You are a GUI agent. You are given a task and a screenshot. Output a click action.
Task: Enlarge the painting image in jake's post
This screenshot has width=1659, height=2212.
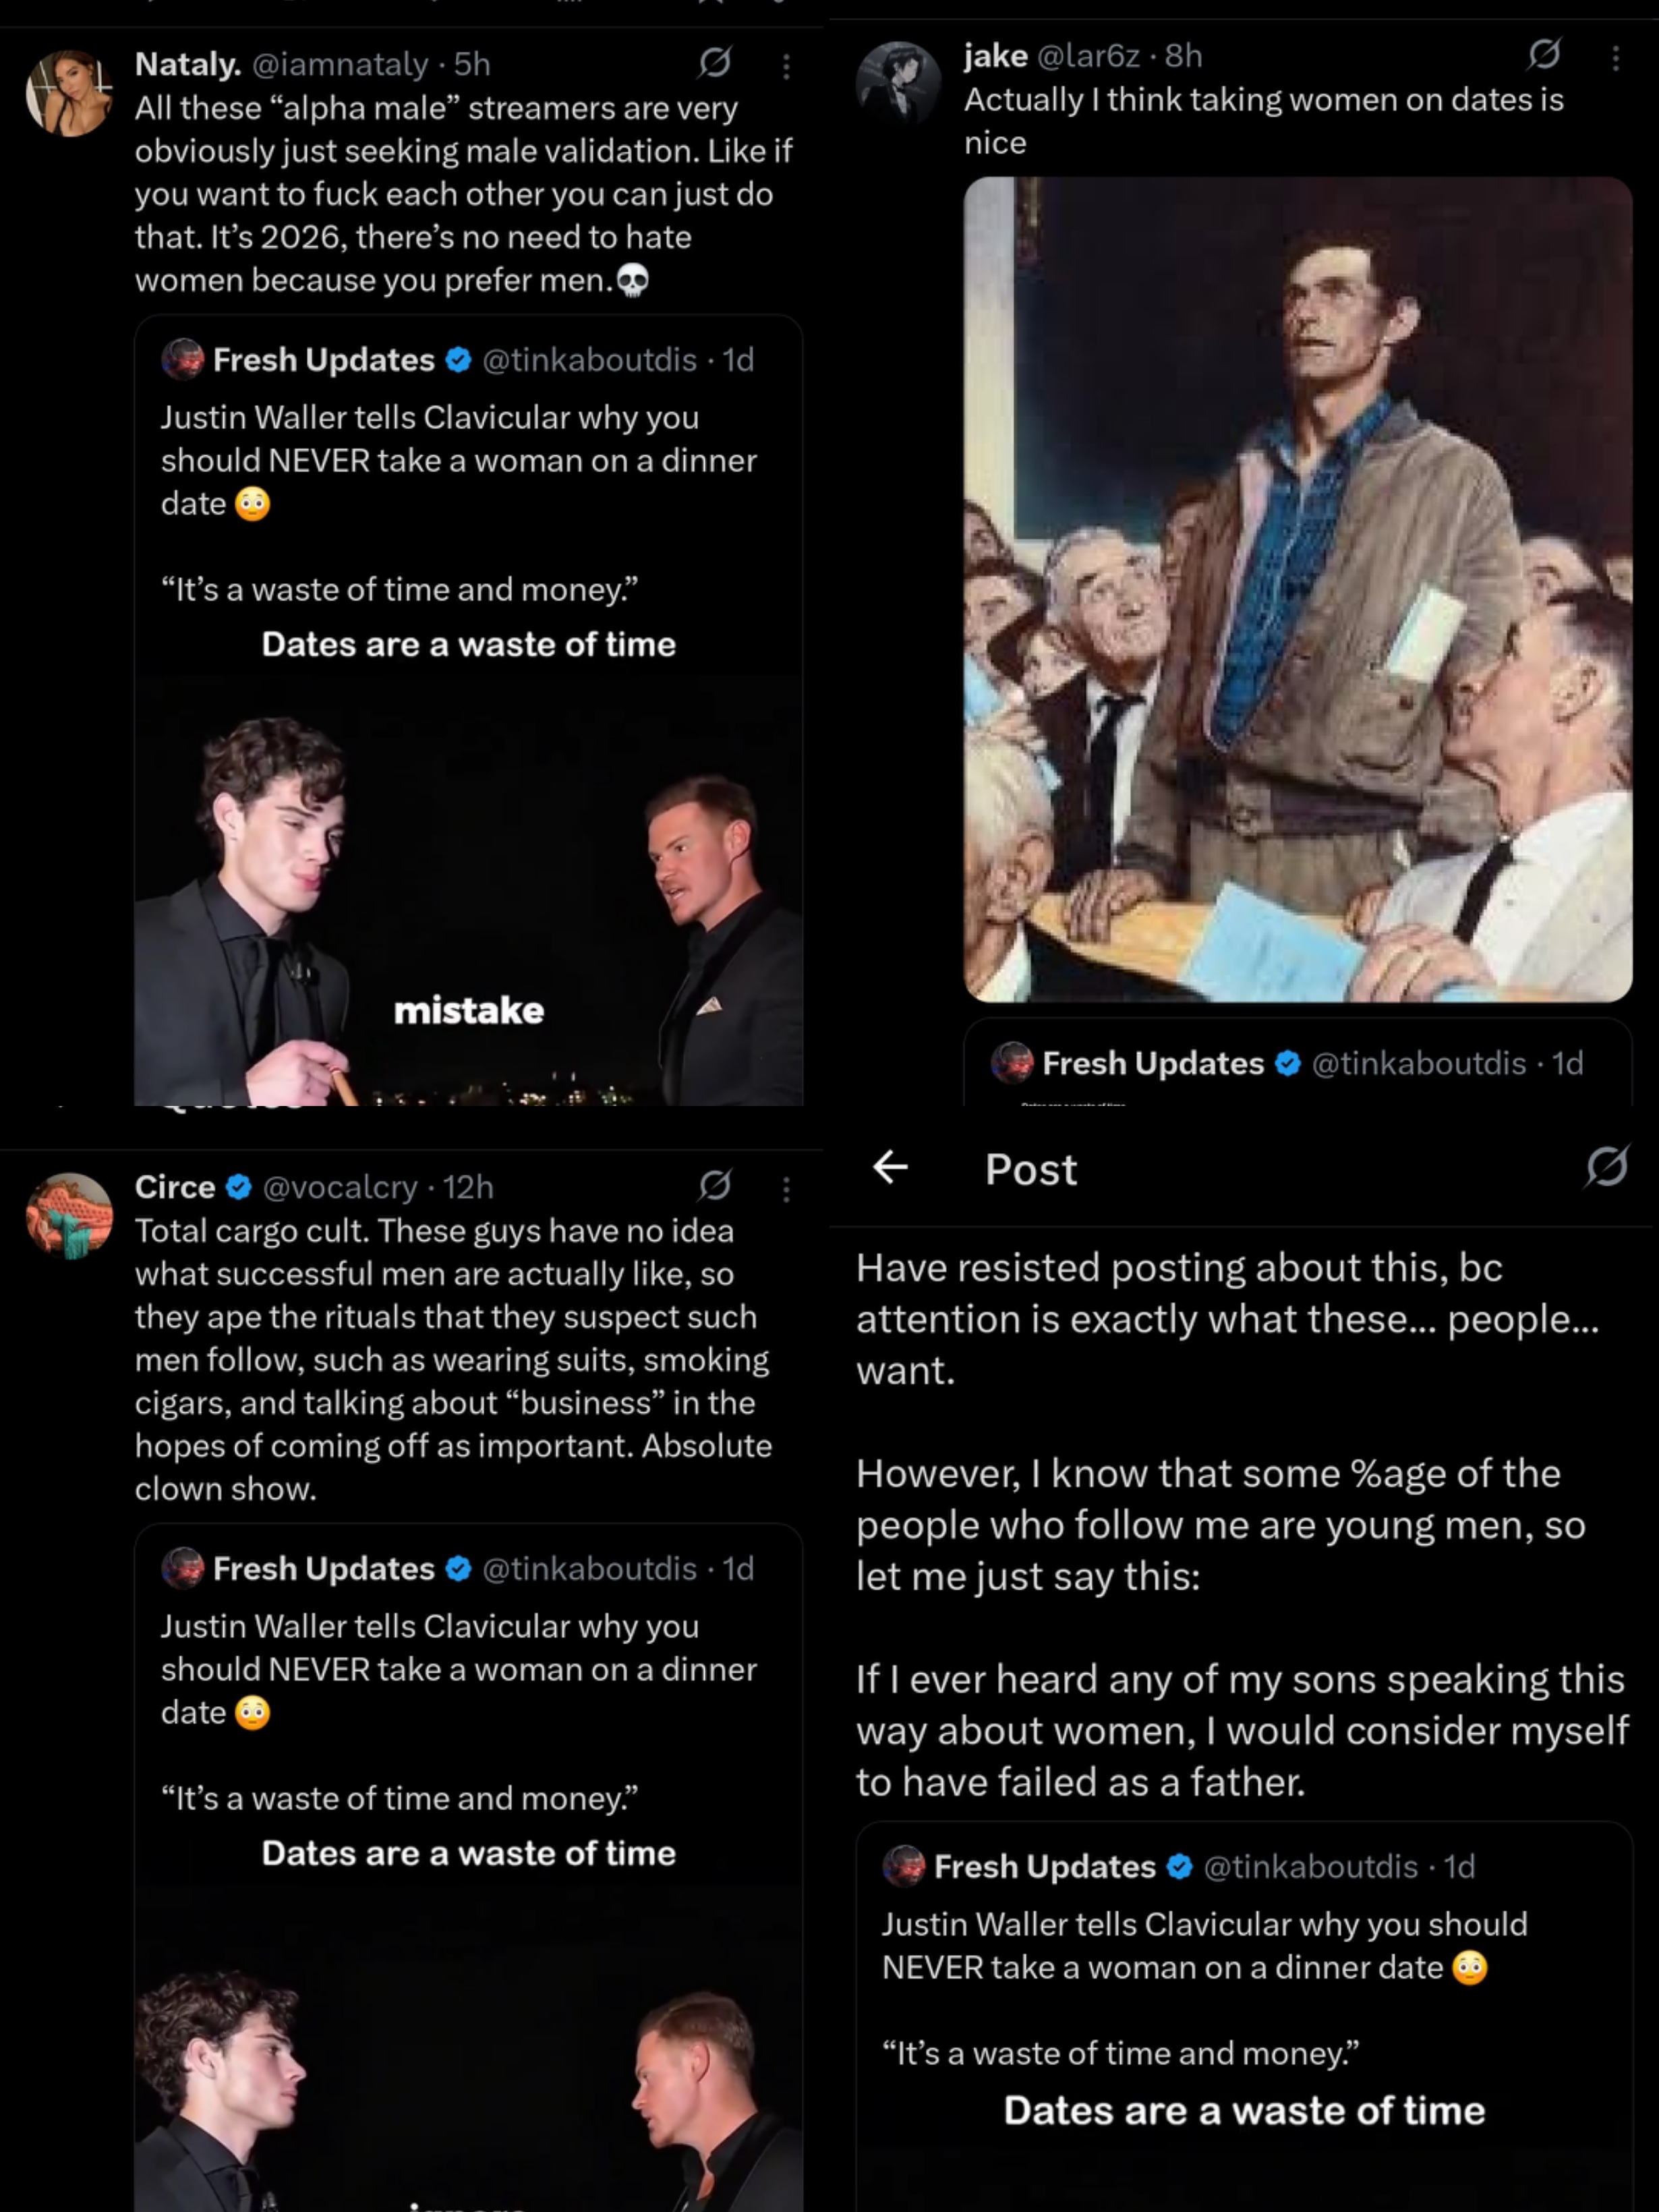point(1297,589)
